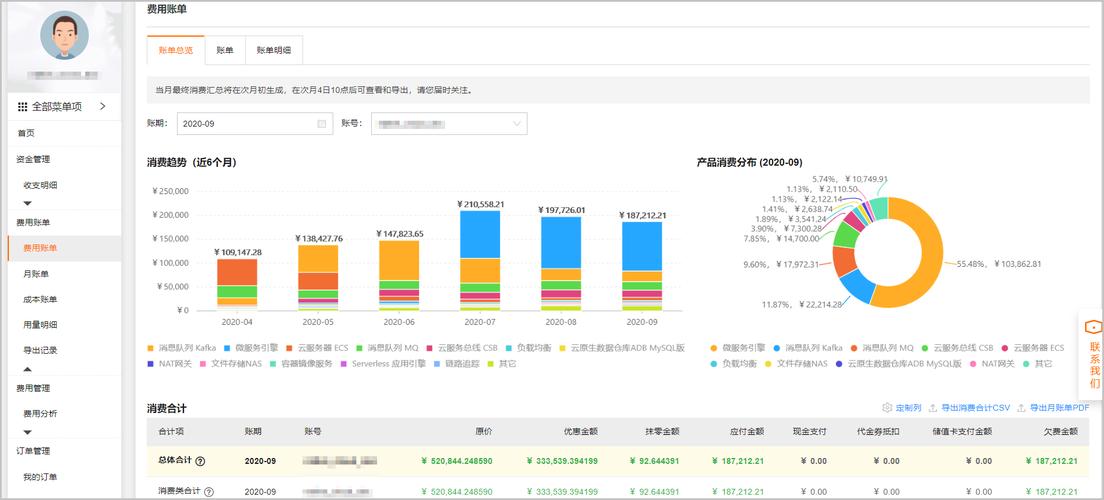Click 订单管理 section heading in sidebar
Viewport: 1104px width, 500px height.
coord(34,451)
